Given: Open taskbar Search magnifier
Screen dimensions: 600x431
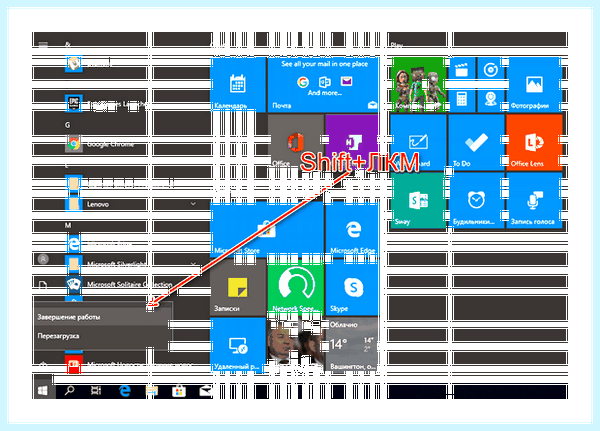Looking at the screenshot, I should point(70,390).
